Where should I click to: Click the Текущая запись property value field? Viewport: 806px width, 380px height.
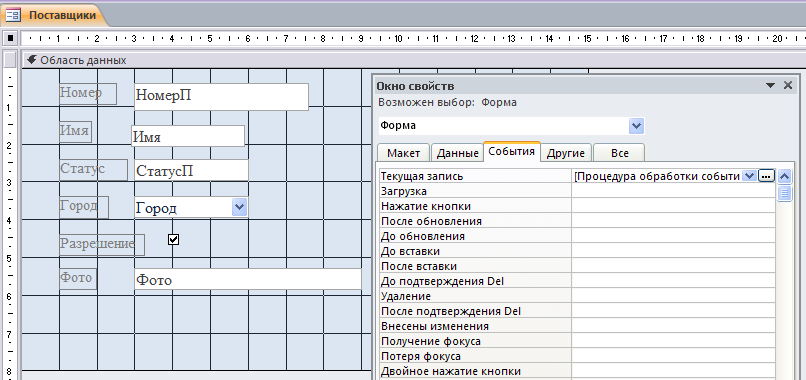point(657,176)
